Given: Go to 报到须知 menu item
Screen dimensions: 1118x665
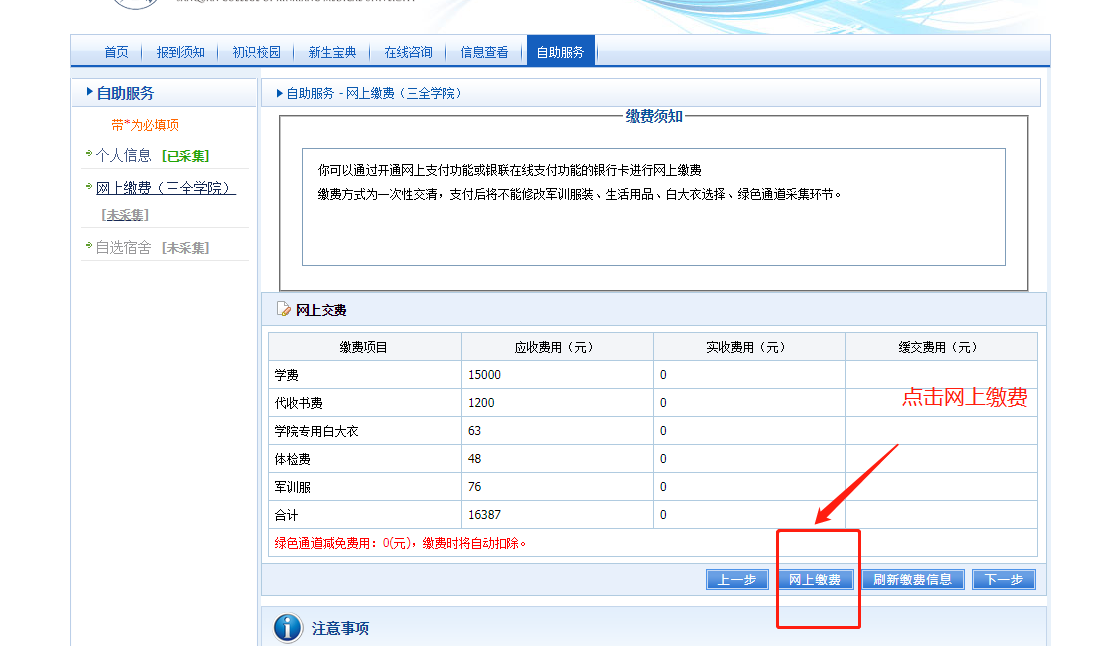Looking at the screenshot, I should (x=180, y=52).
